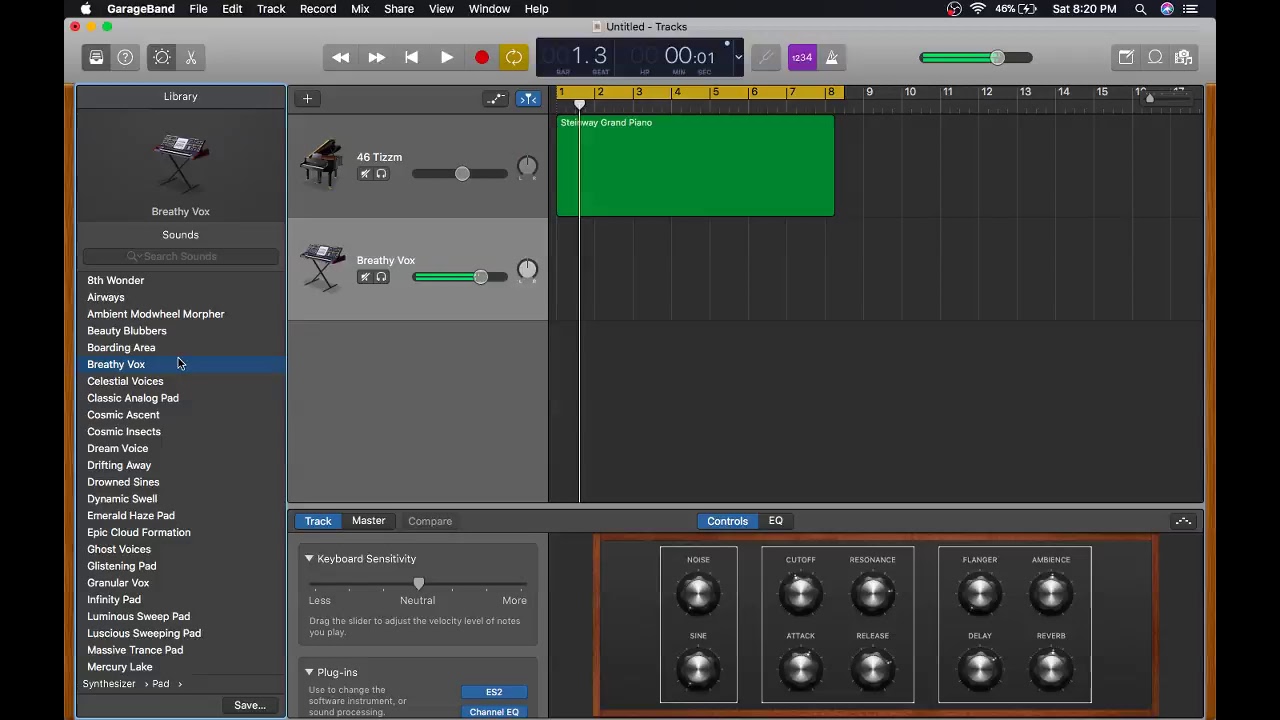Select the Celestial Voices sound
Image resolution: width=1280 pixels, height=720 pixels.
click(x=181, y=381)
